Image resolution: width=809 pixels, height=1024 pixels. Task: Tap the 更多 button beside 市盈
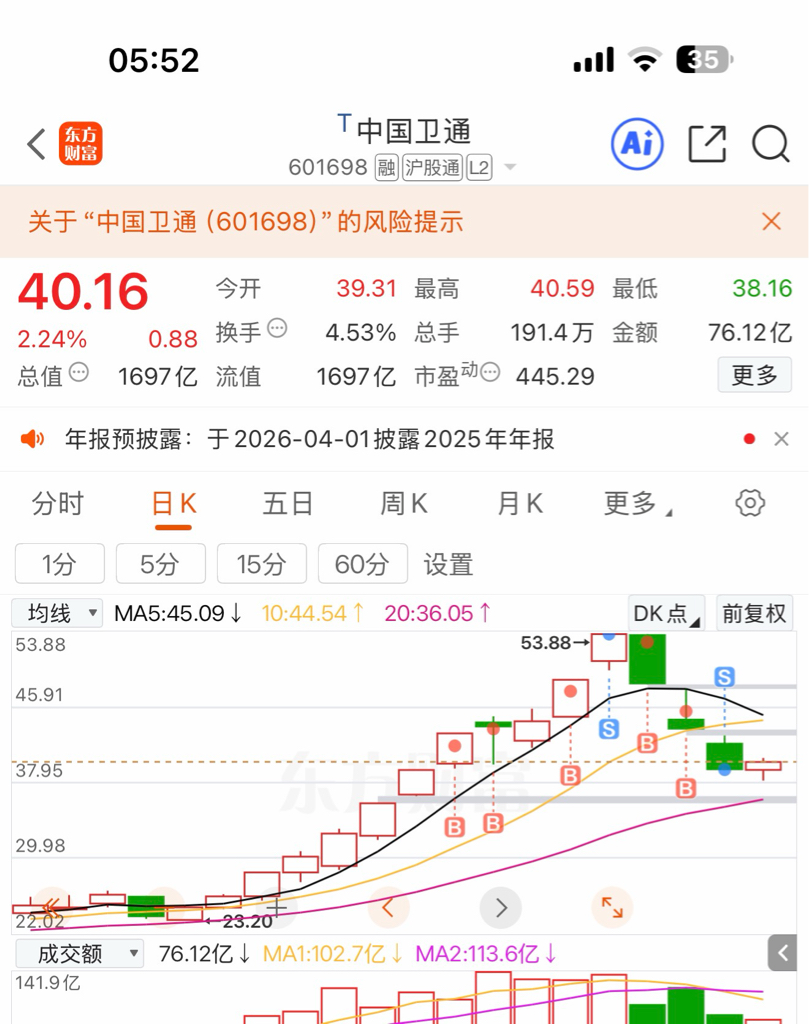click(x=754, y=375)
